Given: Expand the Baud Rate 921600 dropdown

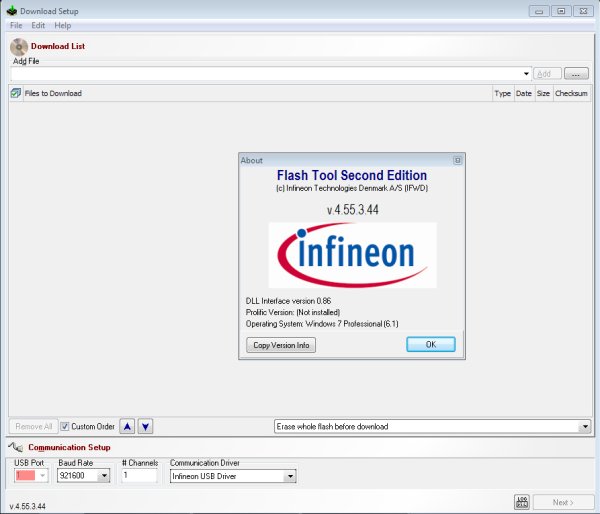Looking at the screenshot, I should point(104,476).
